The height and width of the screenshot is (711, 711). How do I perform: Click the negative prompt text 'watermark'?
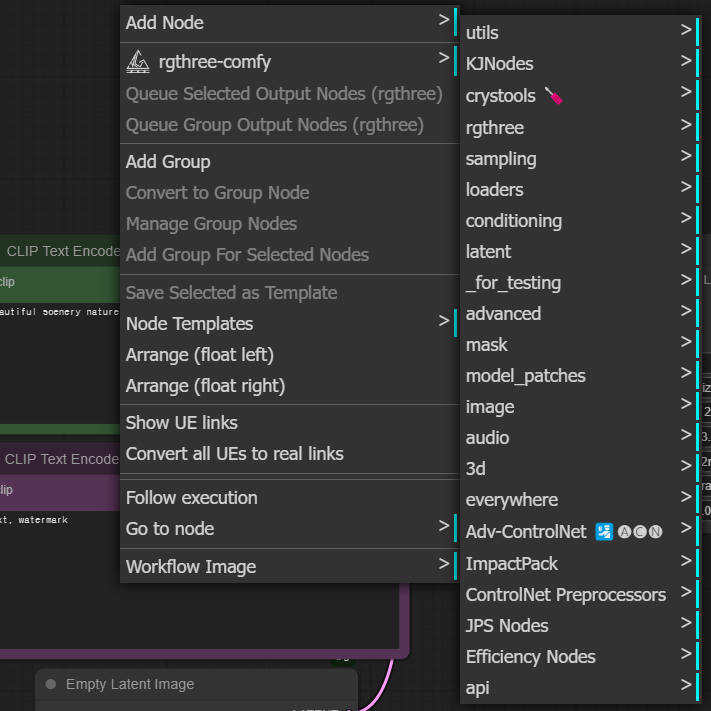(43, 520)
